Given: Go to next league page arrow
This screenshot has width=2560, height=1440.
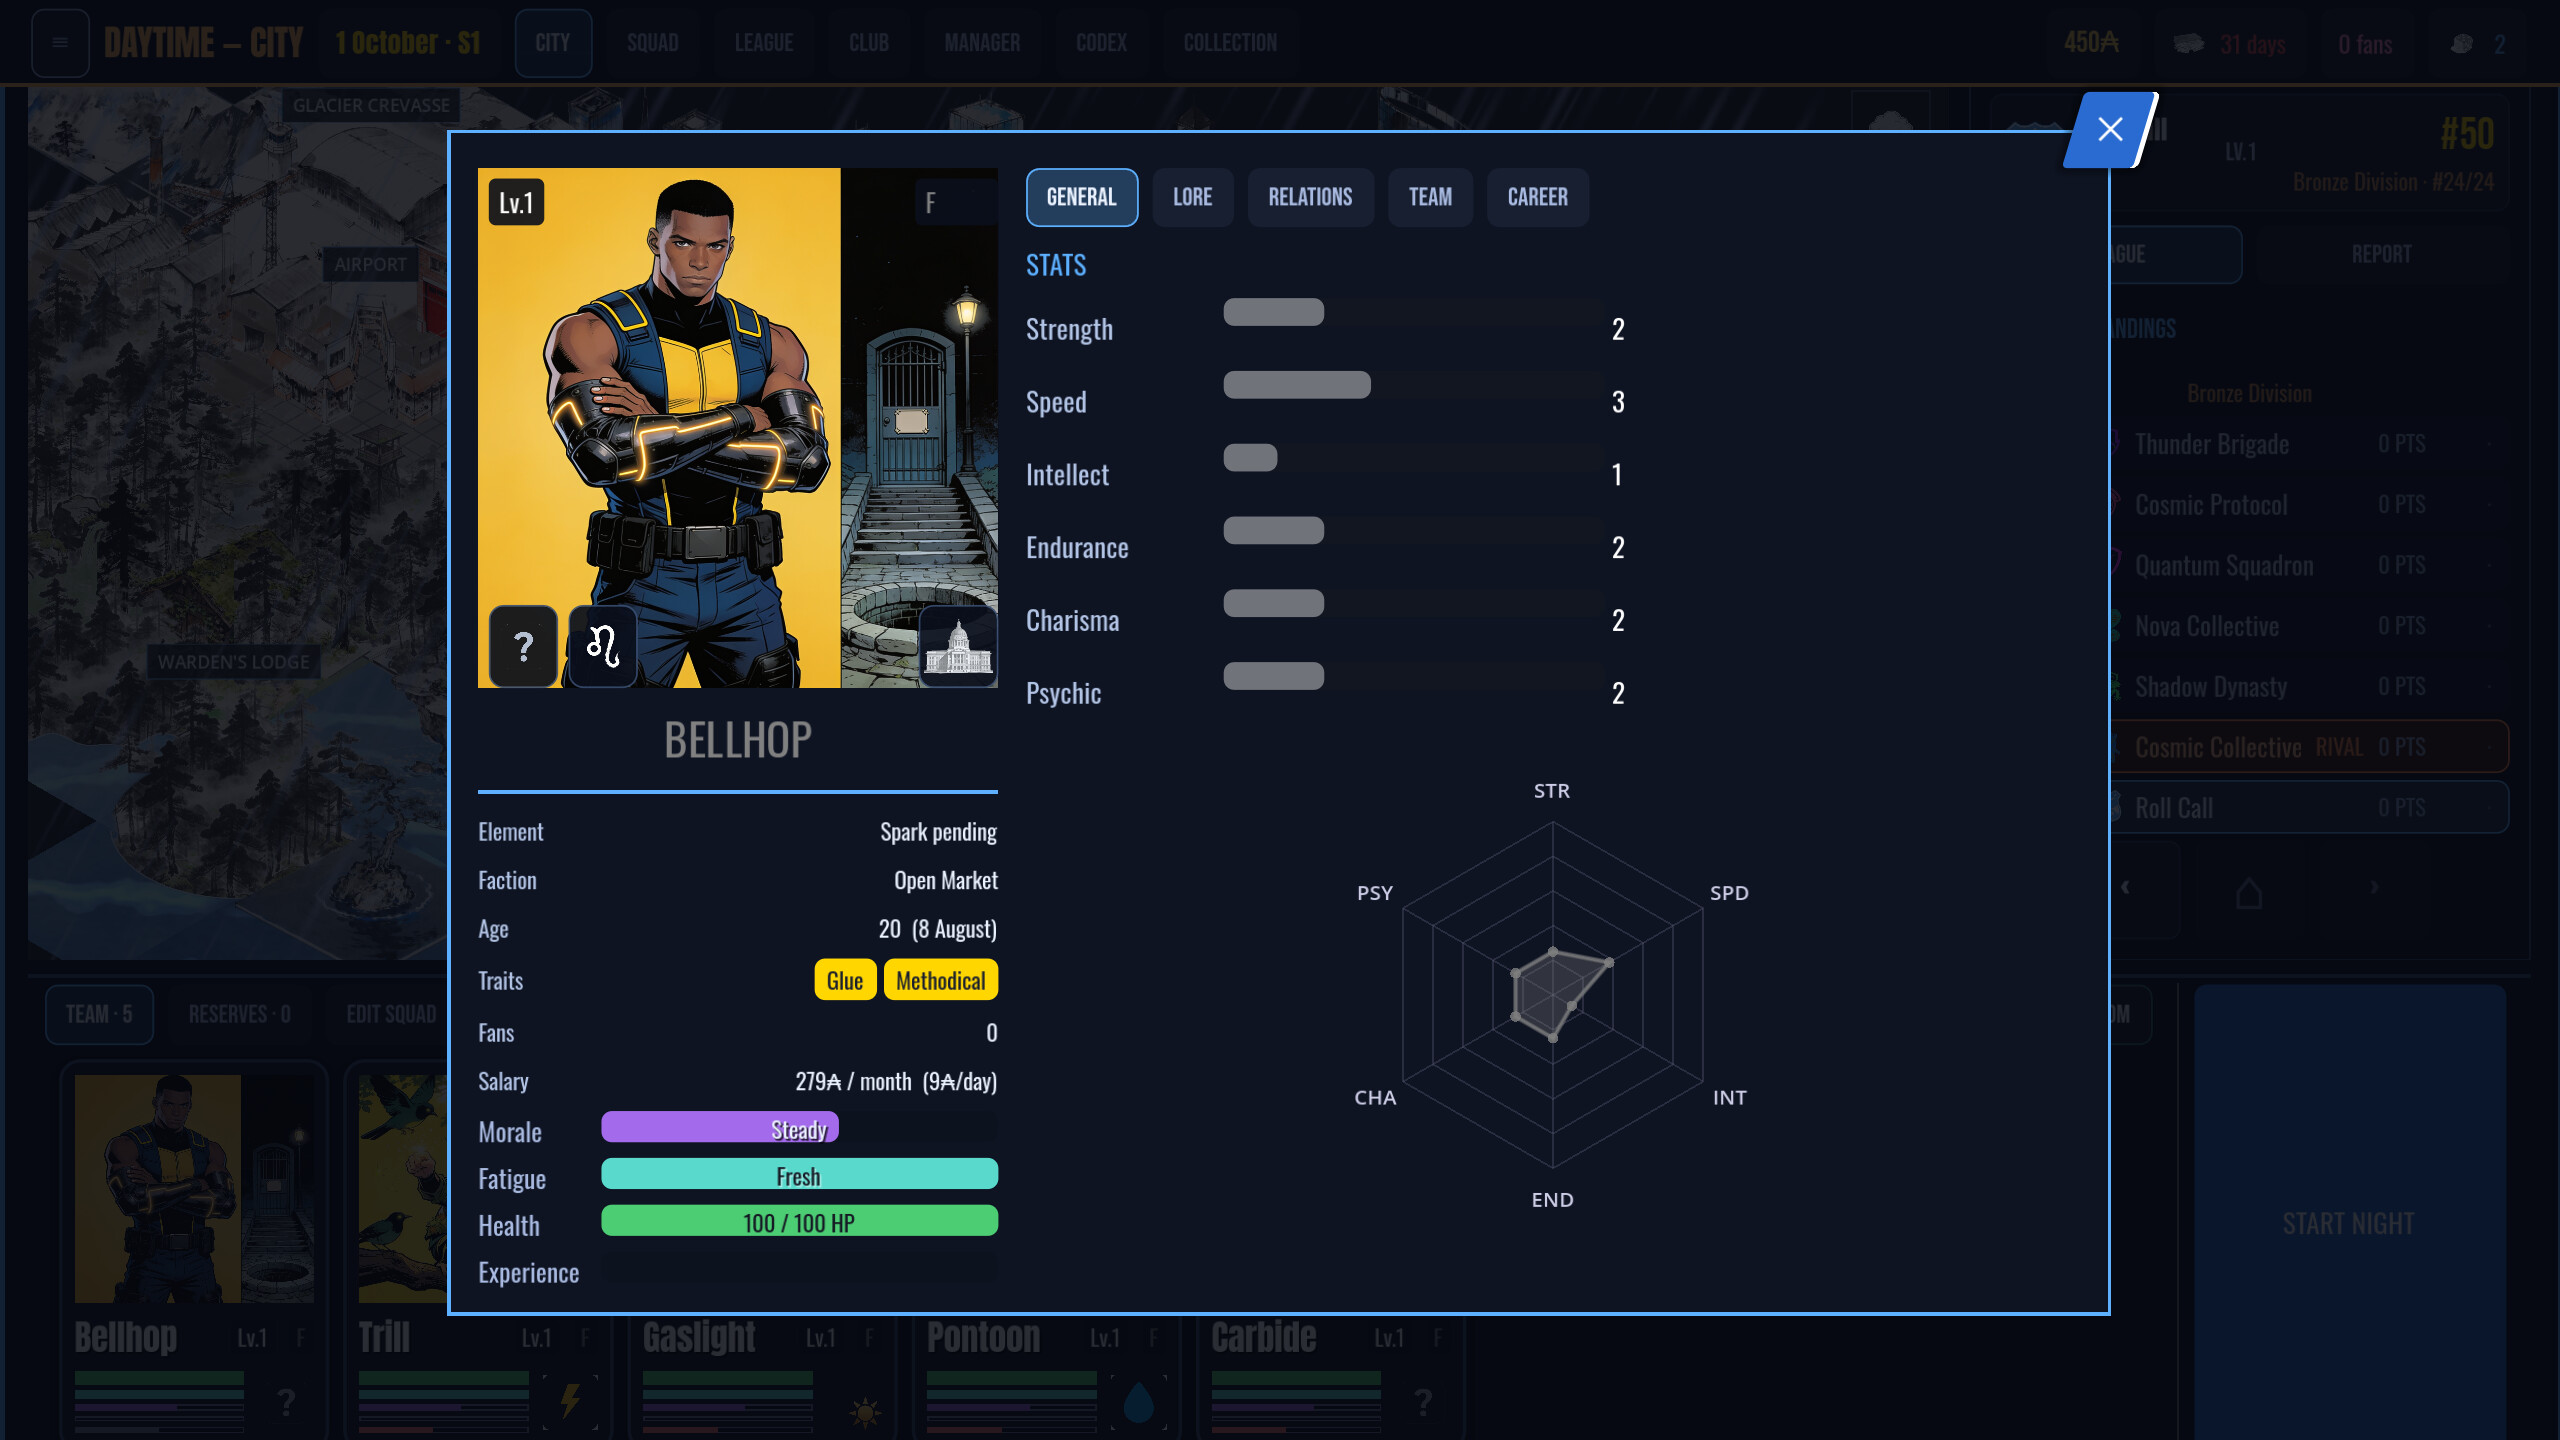Looking at the screenshot, I should tap(2374, 888).
